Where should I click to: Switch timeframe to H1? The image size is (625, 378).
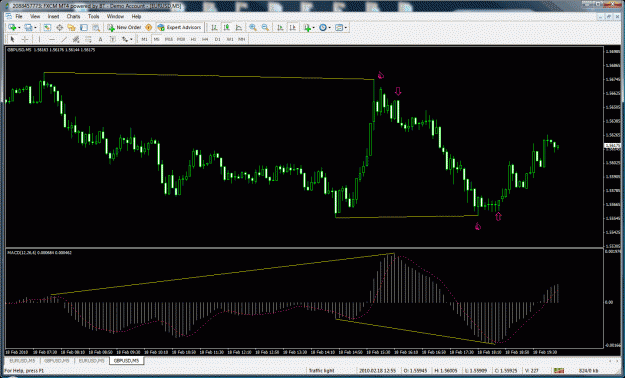tap(193, 39)
